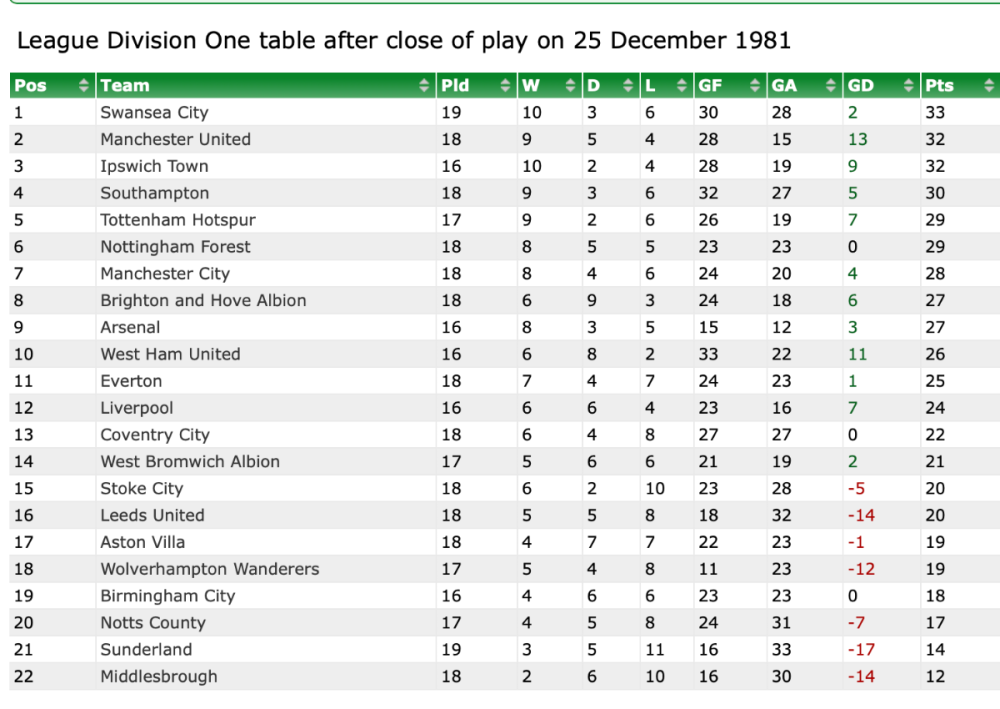Click Wolverhampton Wanderers in the table

210,569
